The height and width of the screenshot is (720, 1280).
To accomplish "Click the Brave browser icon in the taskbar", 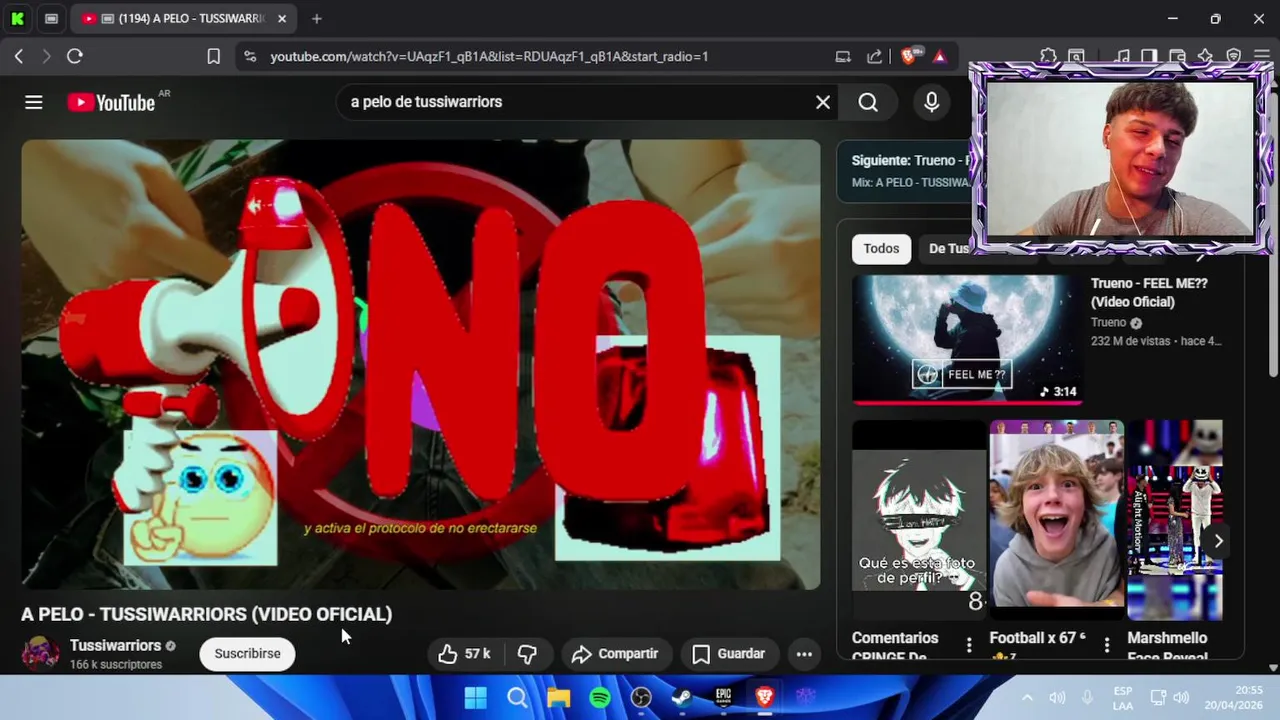I will pyautogui.click(x=765, y=697).
